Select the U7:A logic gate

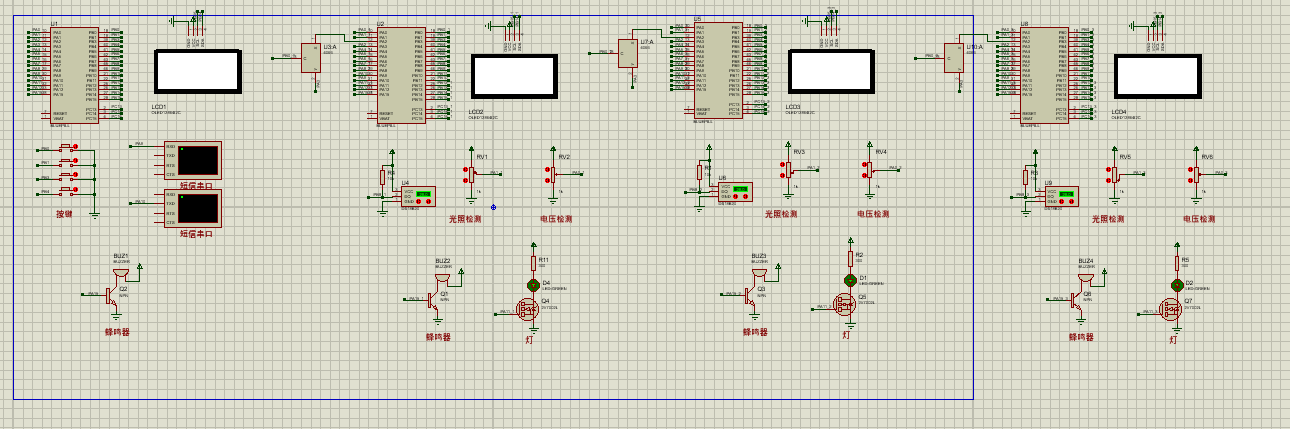[628, 53]
